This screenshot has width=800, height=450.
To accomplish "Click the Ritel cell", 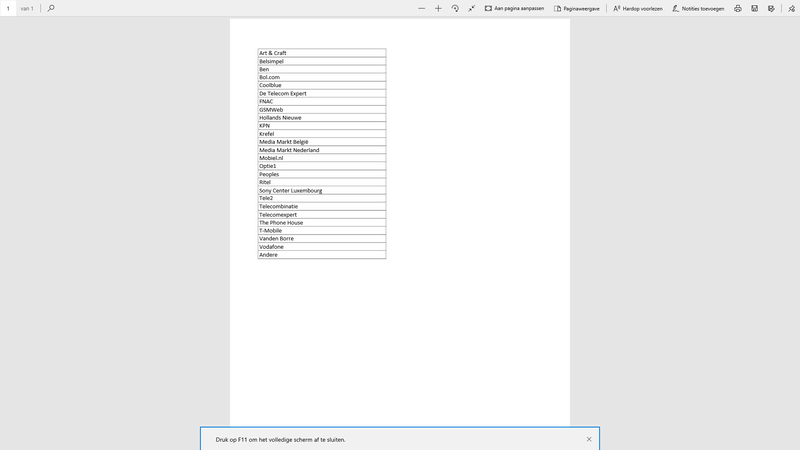I will (321, 182).
